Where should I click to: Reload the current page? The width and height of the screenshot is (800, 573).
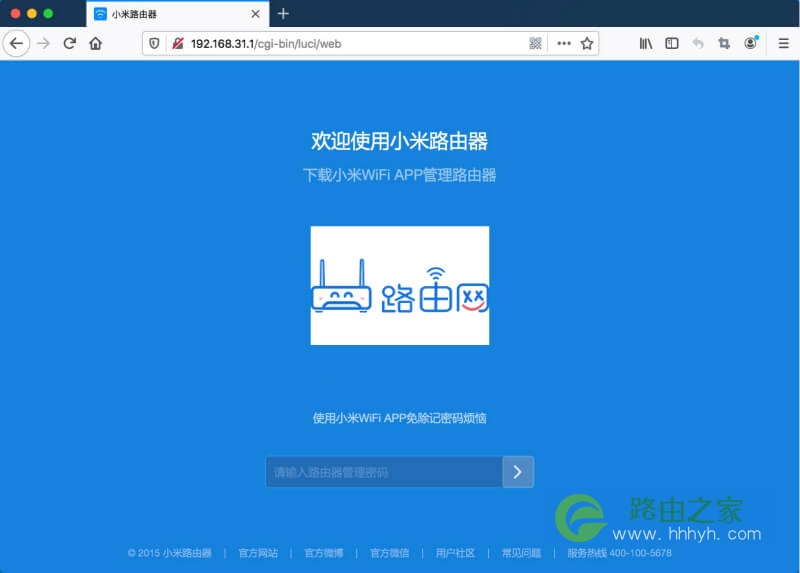pyautogui.click(x=70, y=43)
